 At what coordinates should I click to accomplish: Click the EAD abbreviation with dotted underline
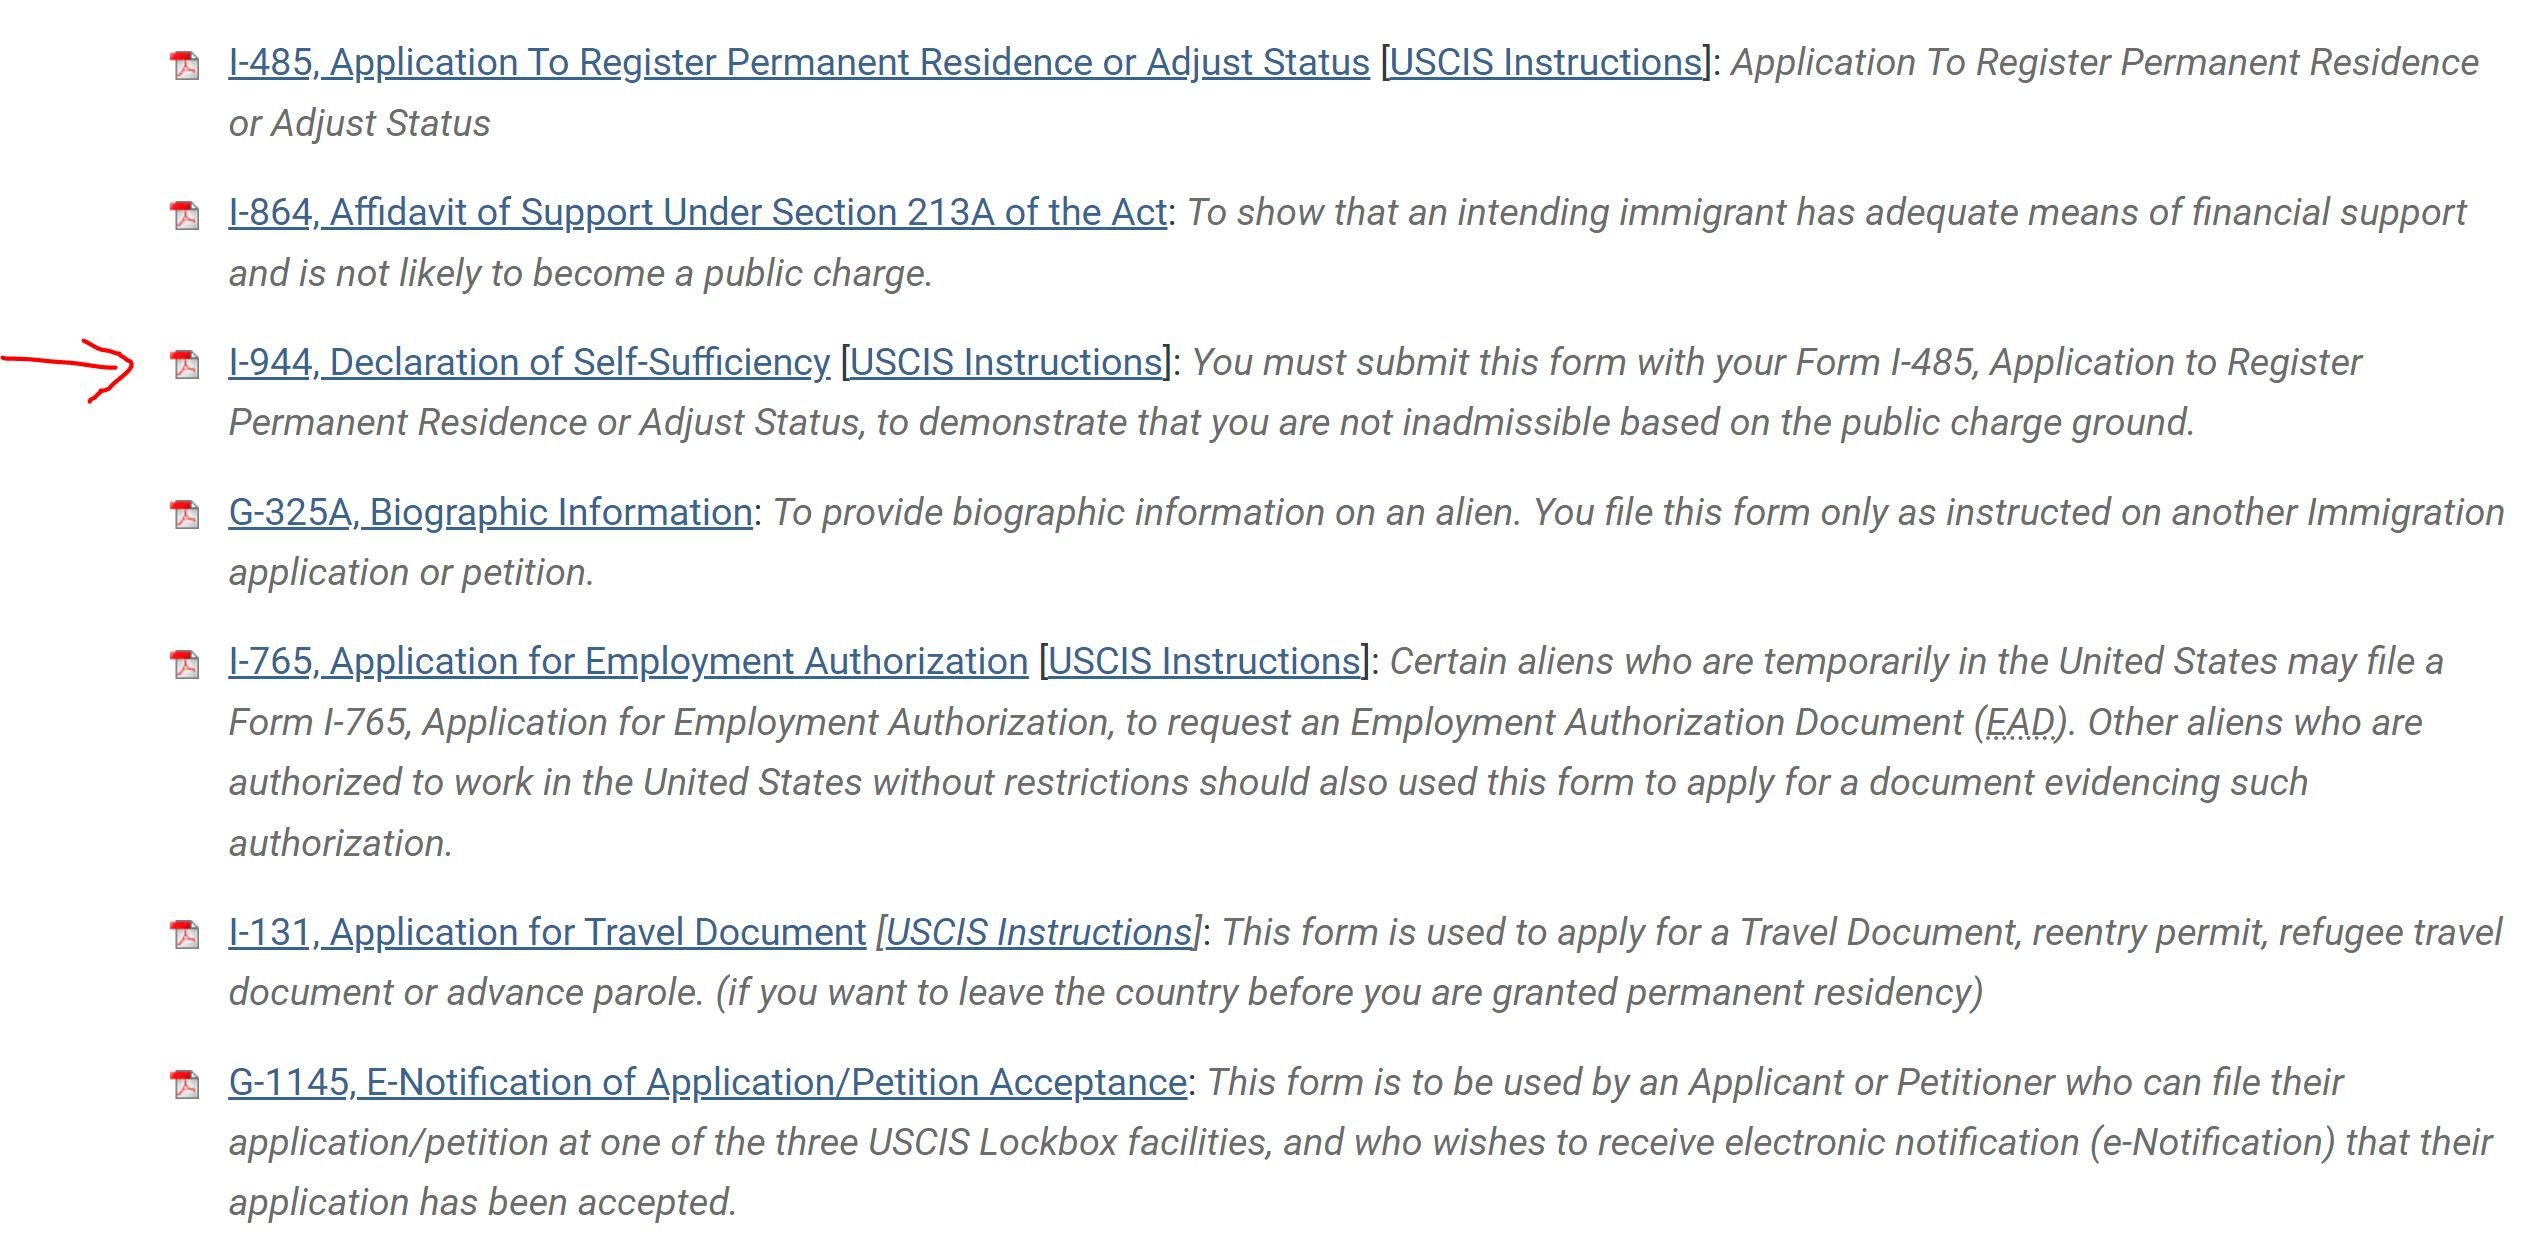tap(2020, 722)
